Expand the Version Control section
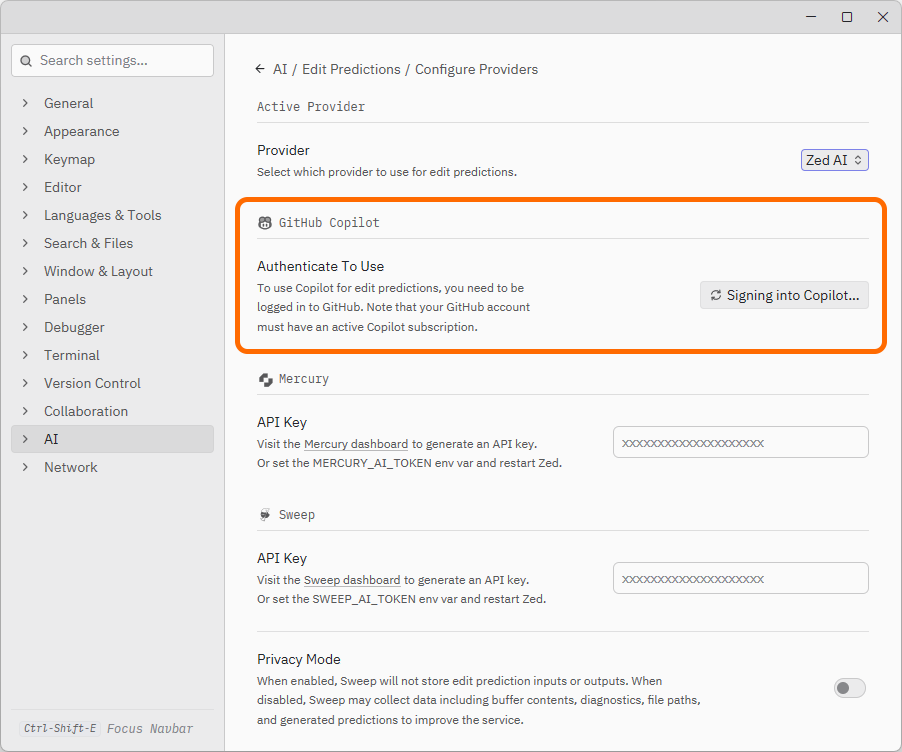 click(x=92, y=383)
